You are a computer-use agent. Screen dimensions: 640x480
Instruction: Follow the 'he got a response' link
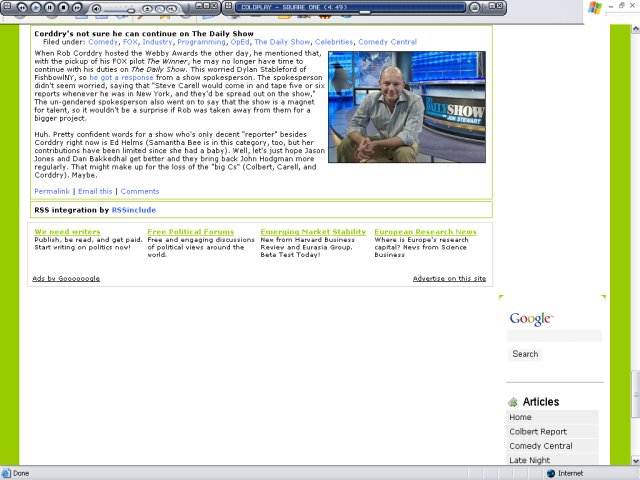coord(121,78)
